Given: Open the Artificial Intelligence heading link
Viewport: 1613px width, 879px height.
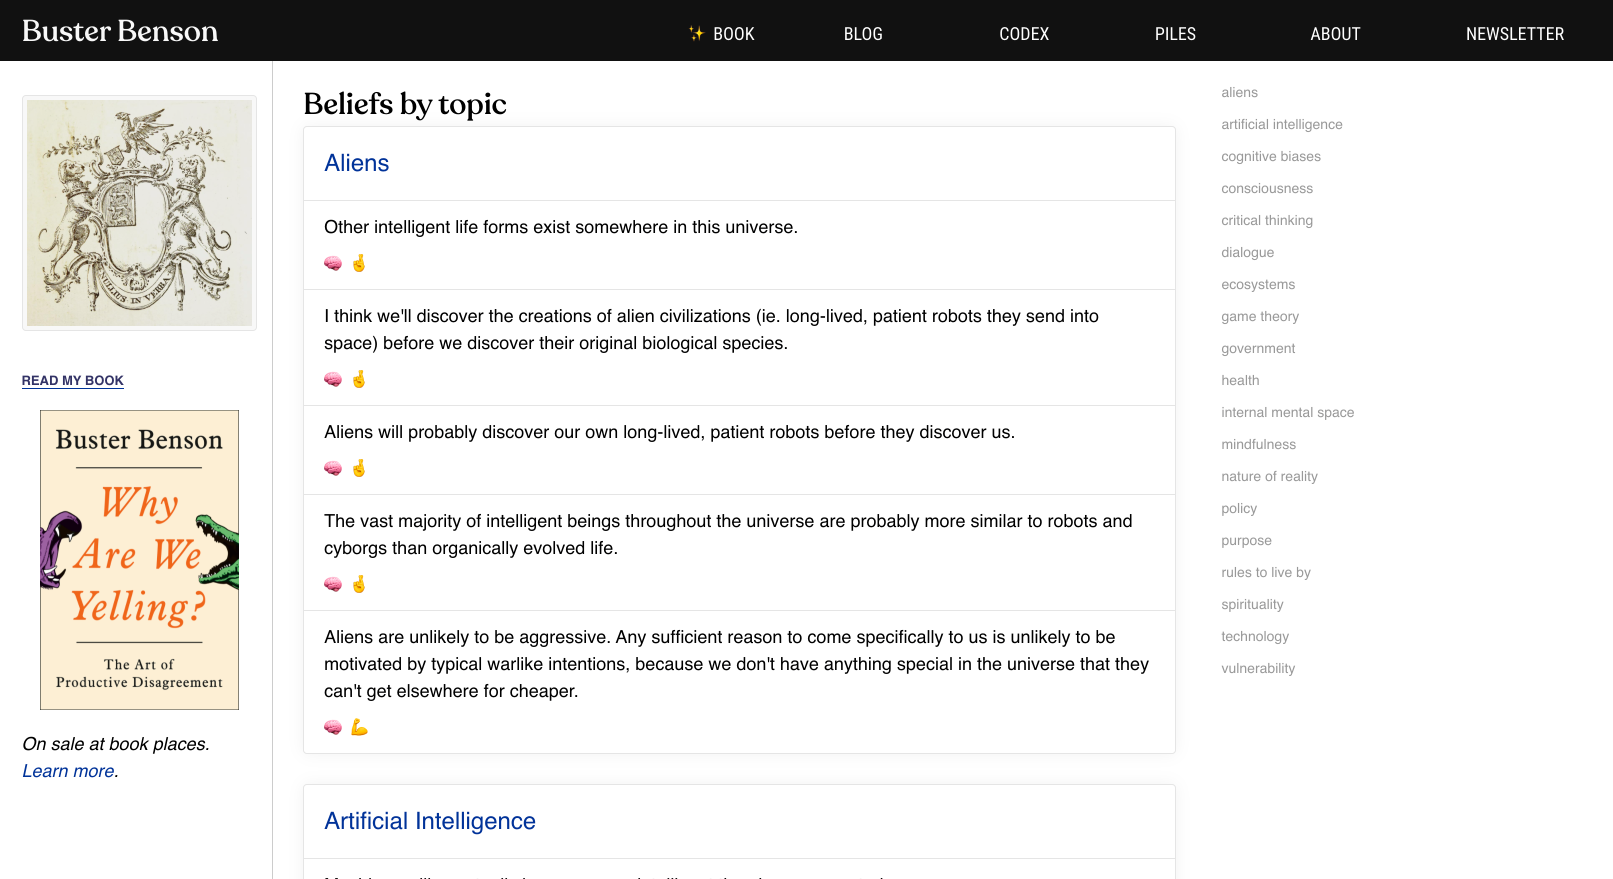Looking at the screenshot, I should pos(429,821).
